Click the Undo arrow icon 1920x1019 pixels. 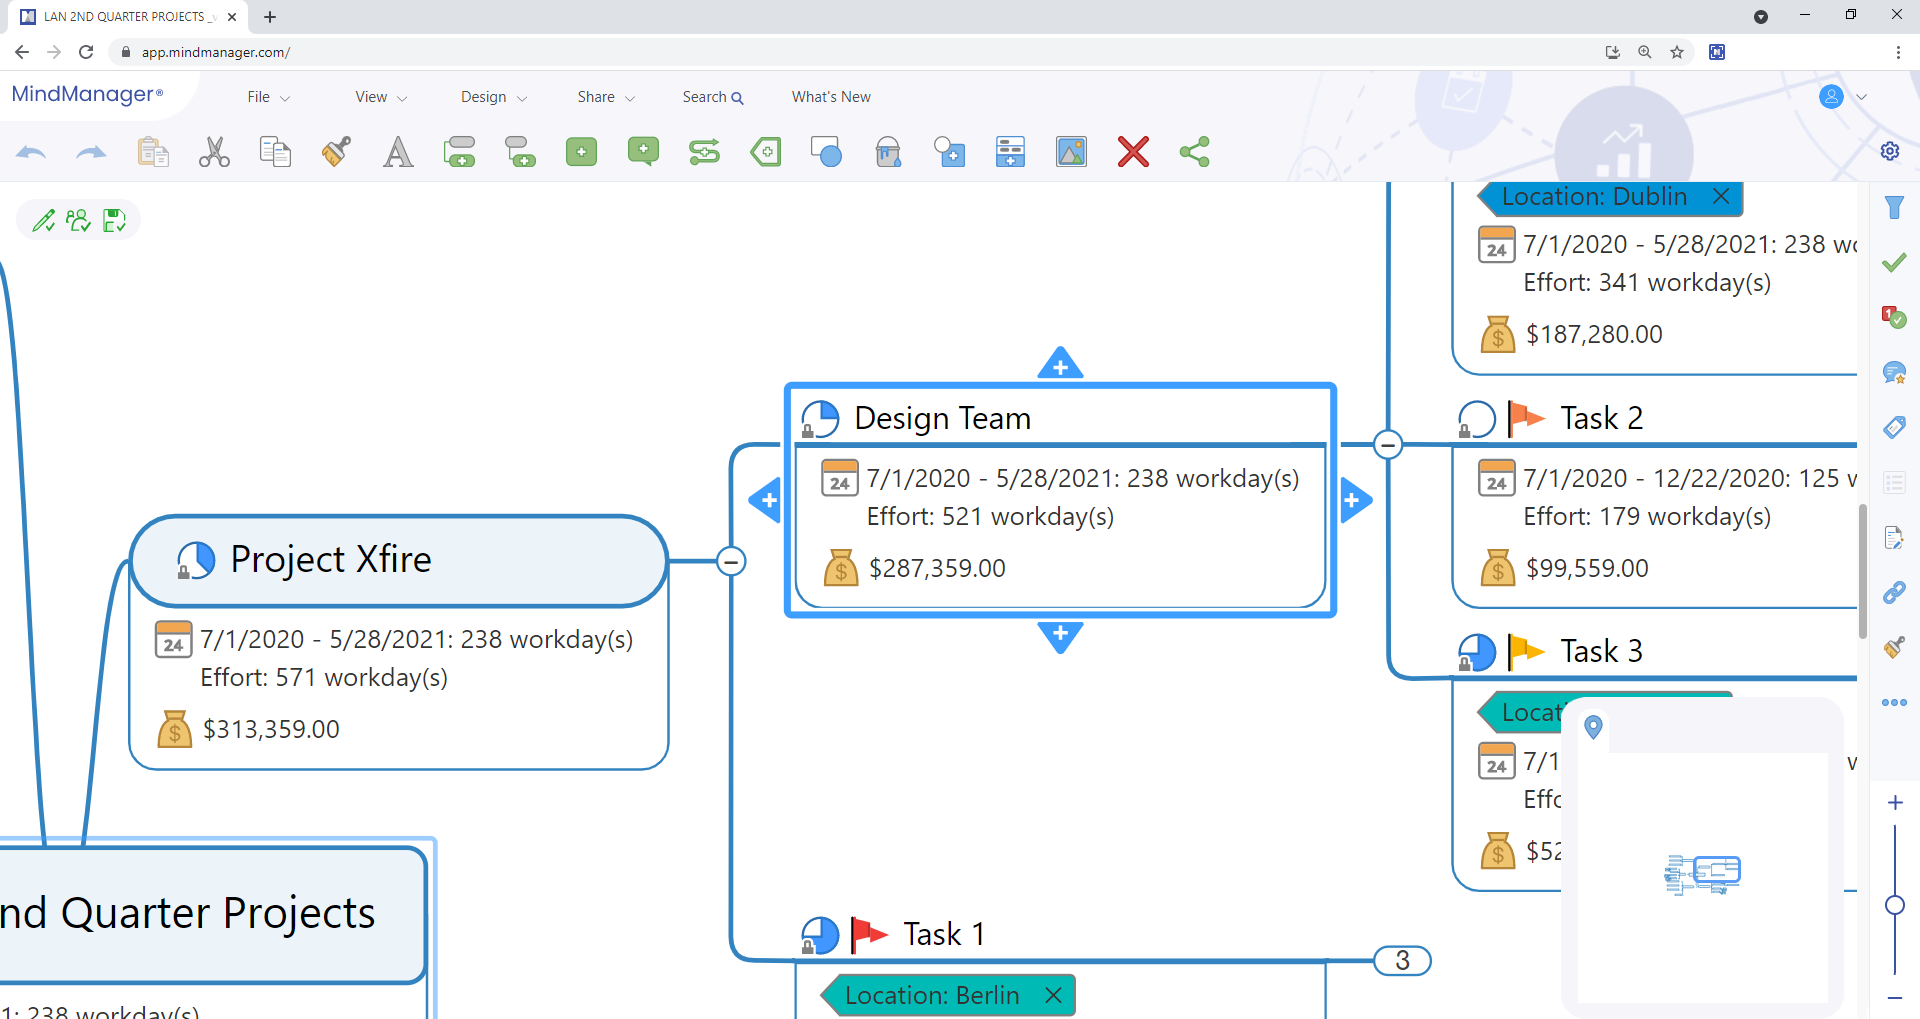31,152
